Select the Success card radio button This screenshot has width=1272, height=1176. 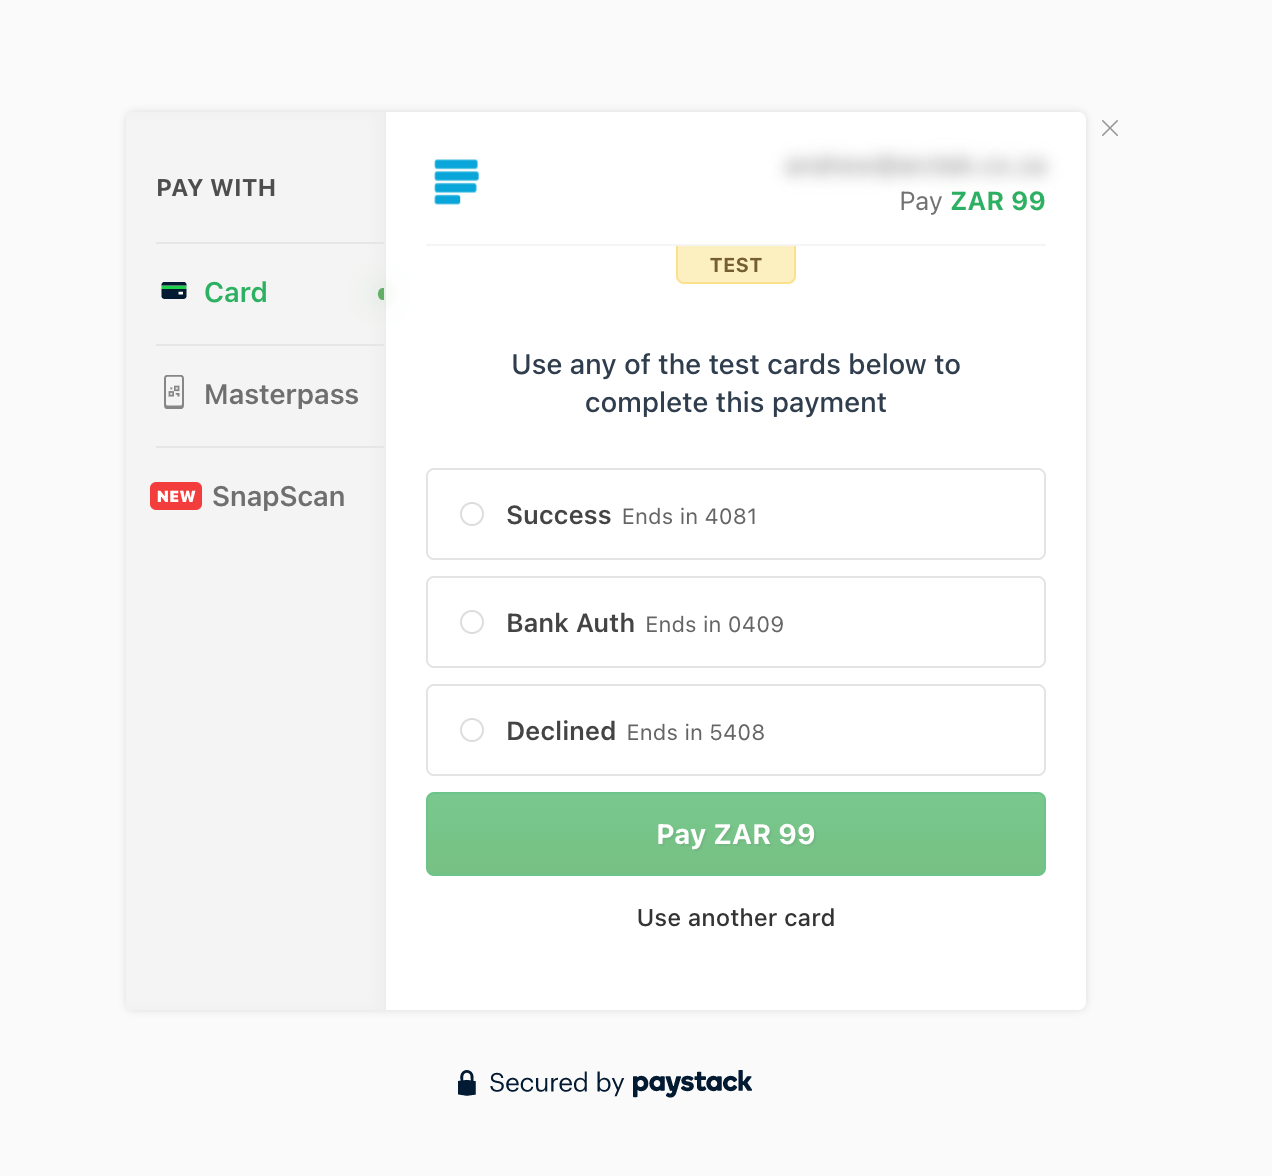tap(472, 514)
